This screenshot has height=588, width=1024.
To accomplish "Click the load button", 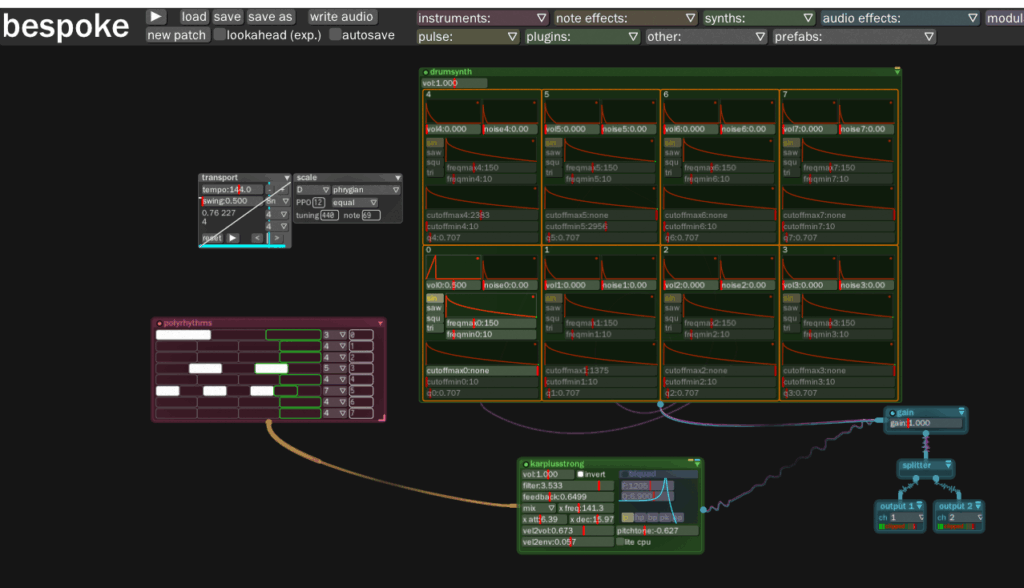I will click(x=194, y=16).
